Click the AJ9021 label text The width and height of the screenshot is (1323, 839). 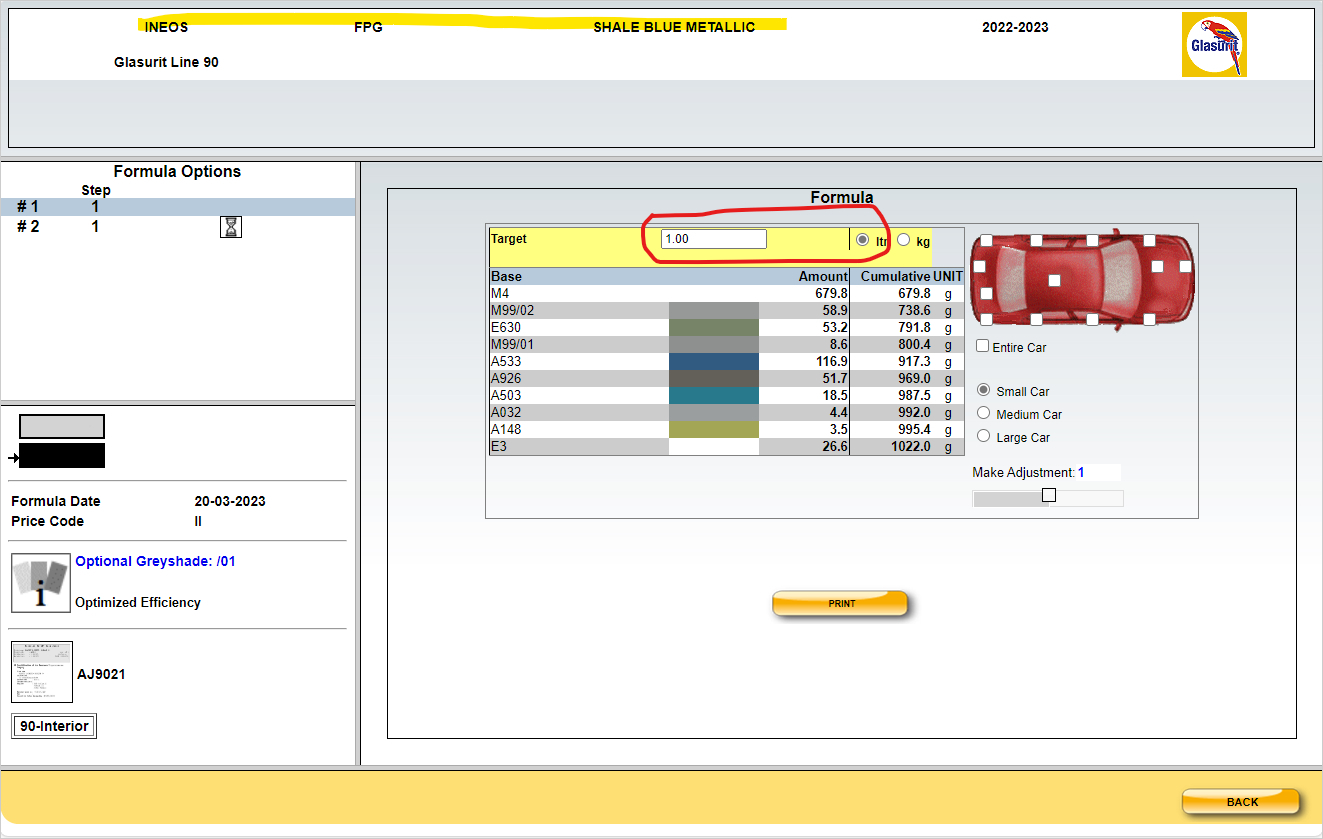[101, 674]
